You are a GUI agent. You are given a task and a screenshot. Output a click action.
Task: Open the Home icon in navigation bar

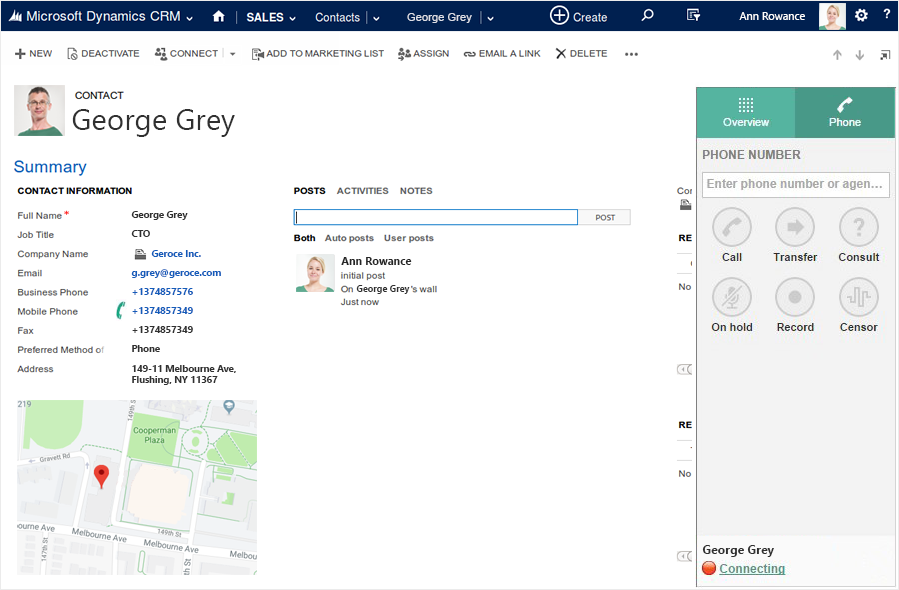pos(218,17)
